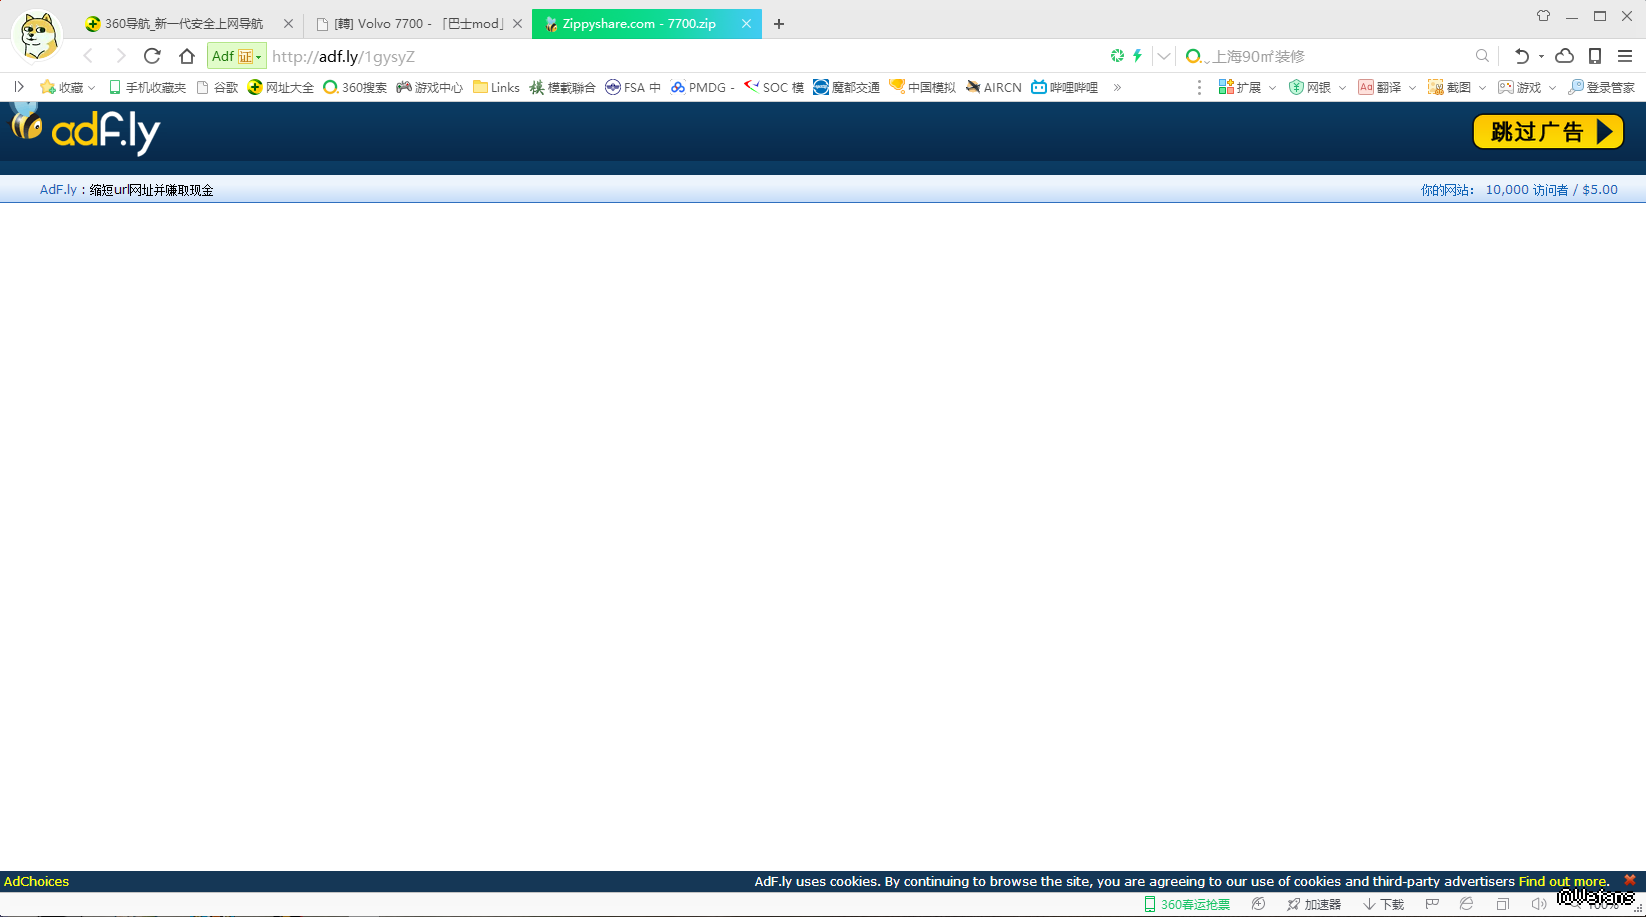
Task: Click the search magnifier icon
Action: coord(1482,56)
